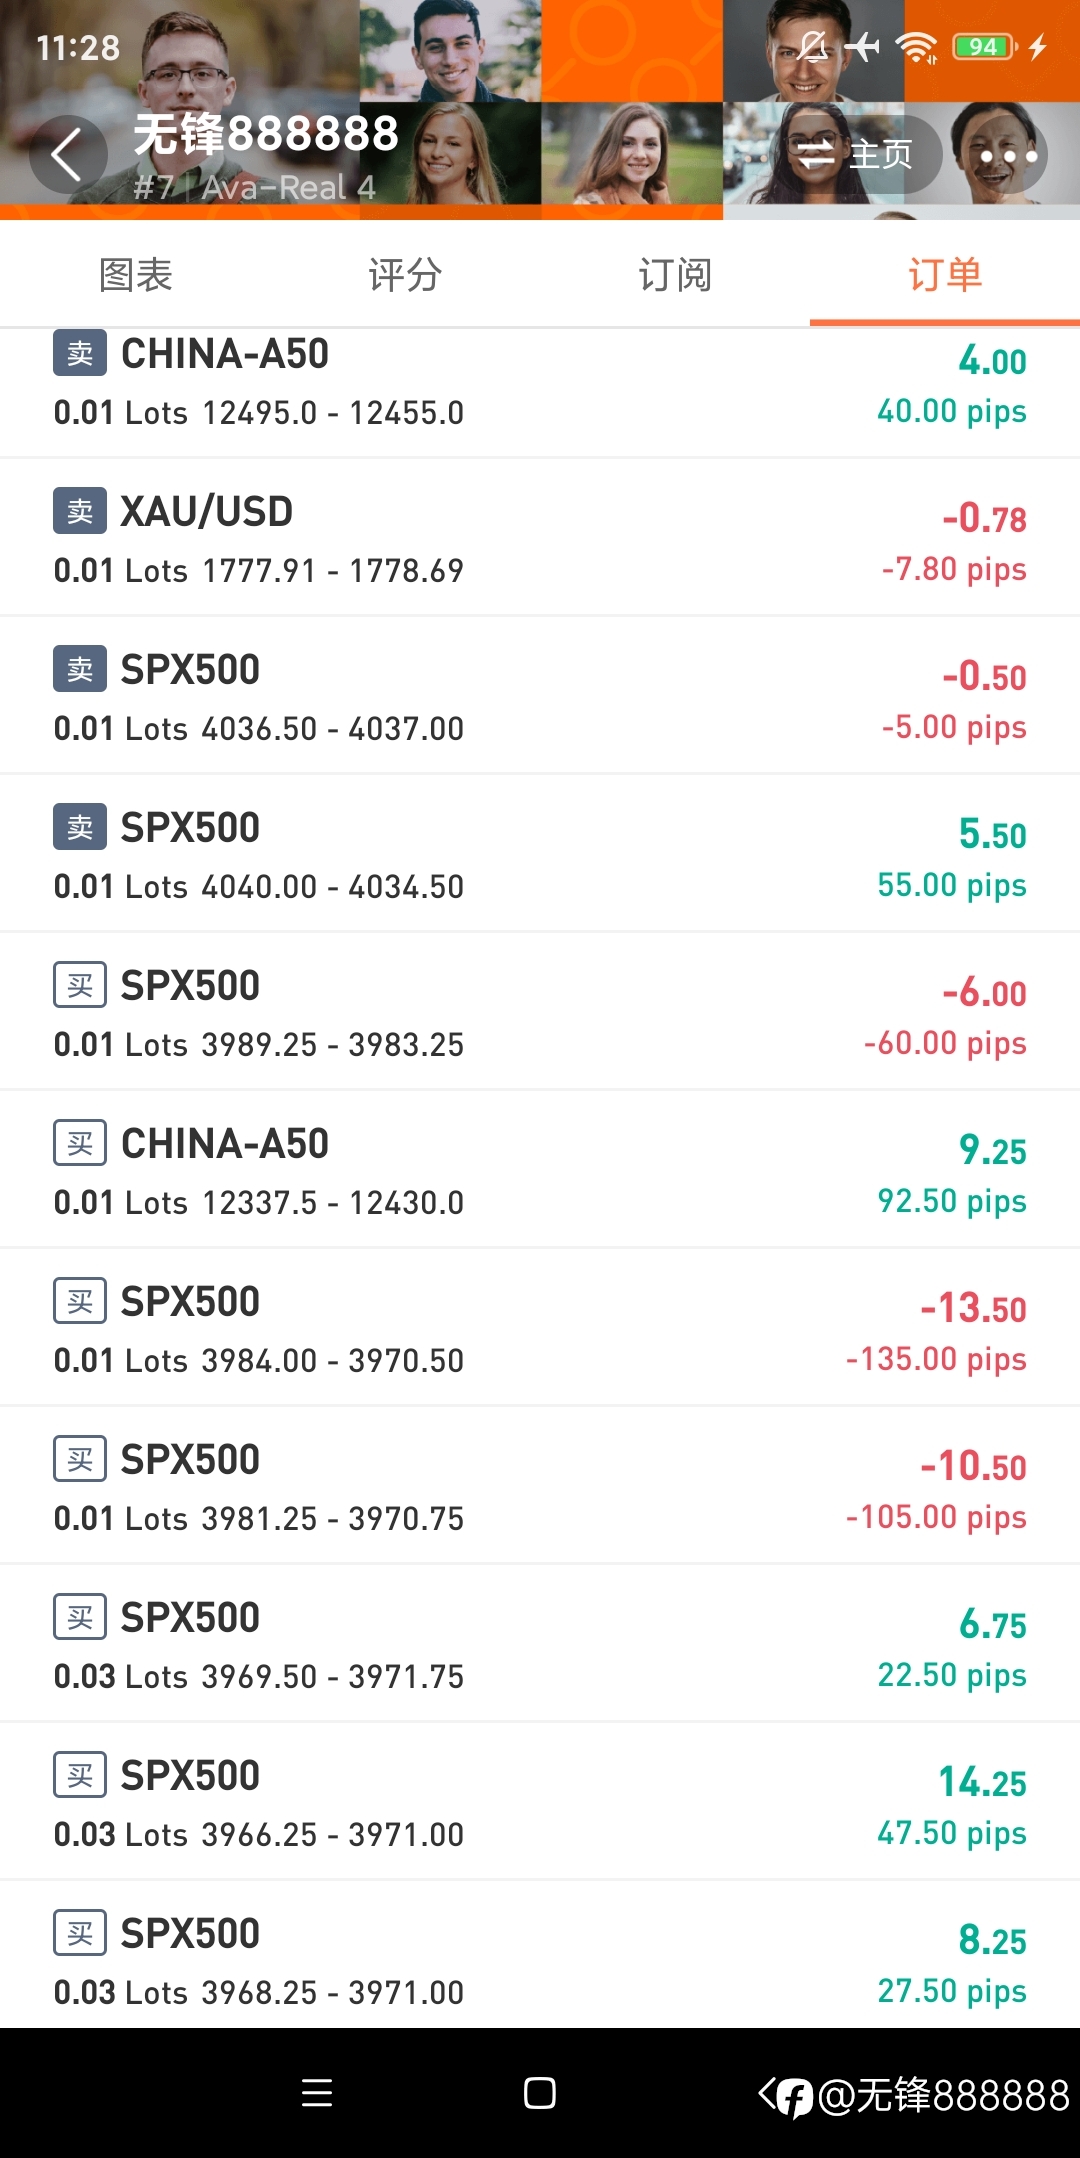Open trader name 无锋888888 header
The height and width of the screenshot is (2158, 1080).
tap(266, 134)
